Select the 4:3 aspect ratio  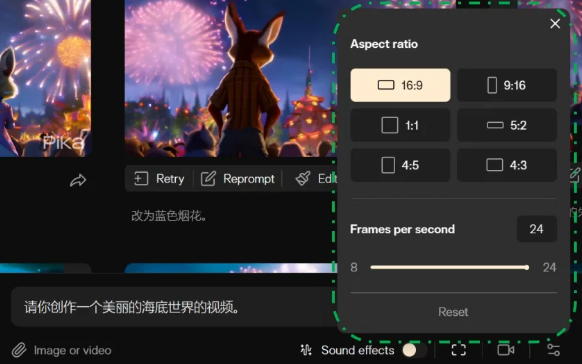pos(507,165)
